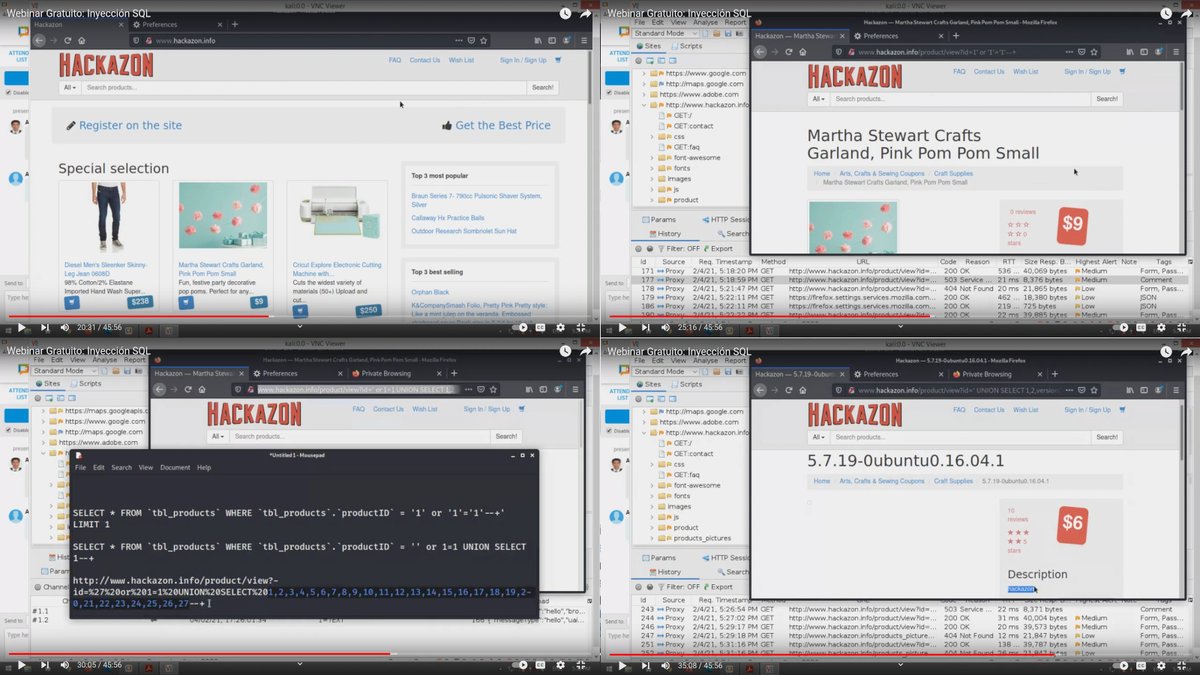Expand font-awesome folder in 25:16 frame
1200x675 pixels.
(x=653, y=157)
